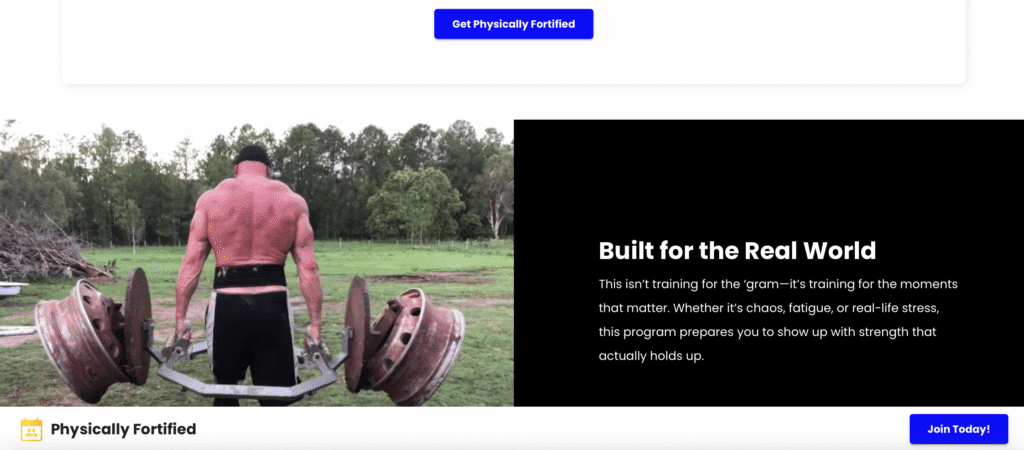Select the Physically Fortified title in footer bar
This screenshot has height=450, width=1024.
pos(123,429)
